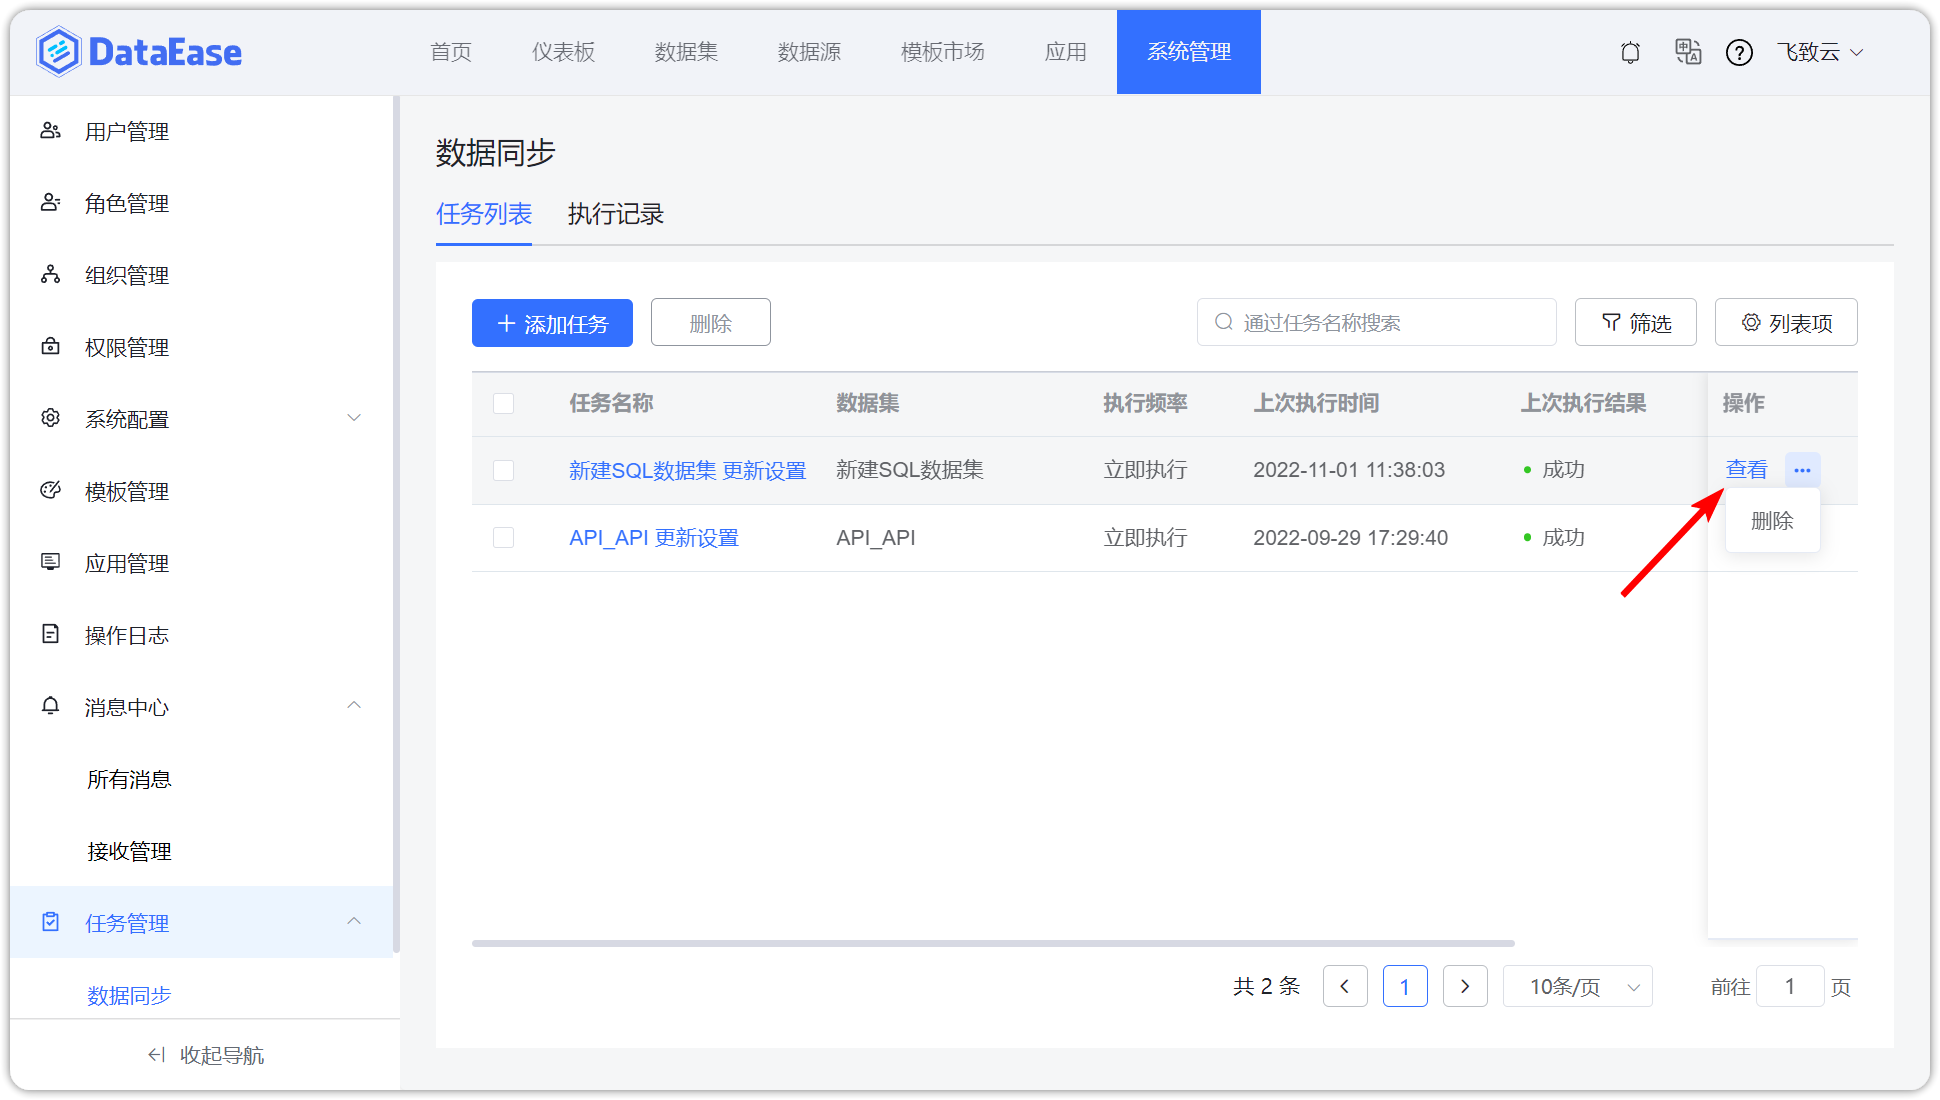Open the help question mark icon
This screenshot has width=1940, height=1100.
tap(1739, 52)
